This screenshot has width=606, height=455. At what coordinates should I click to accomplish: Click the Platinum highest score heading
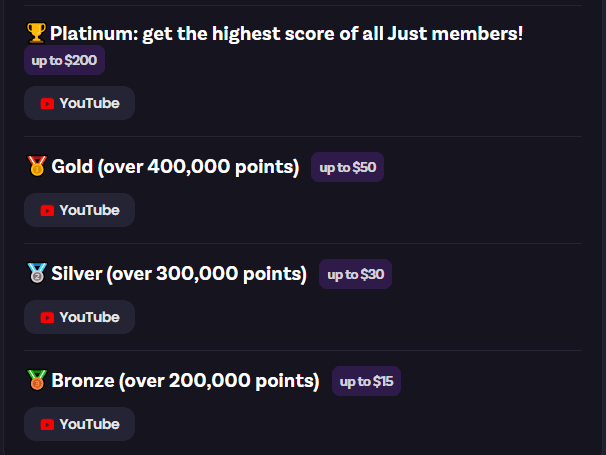(x=286, y=34)
